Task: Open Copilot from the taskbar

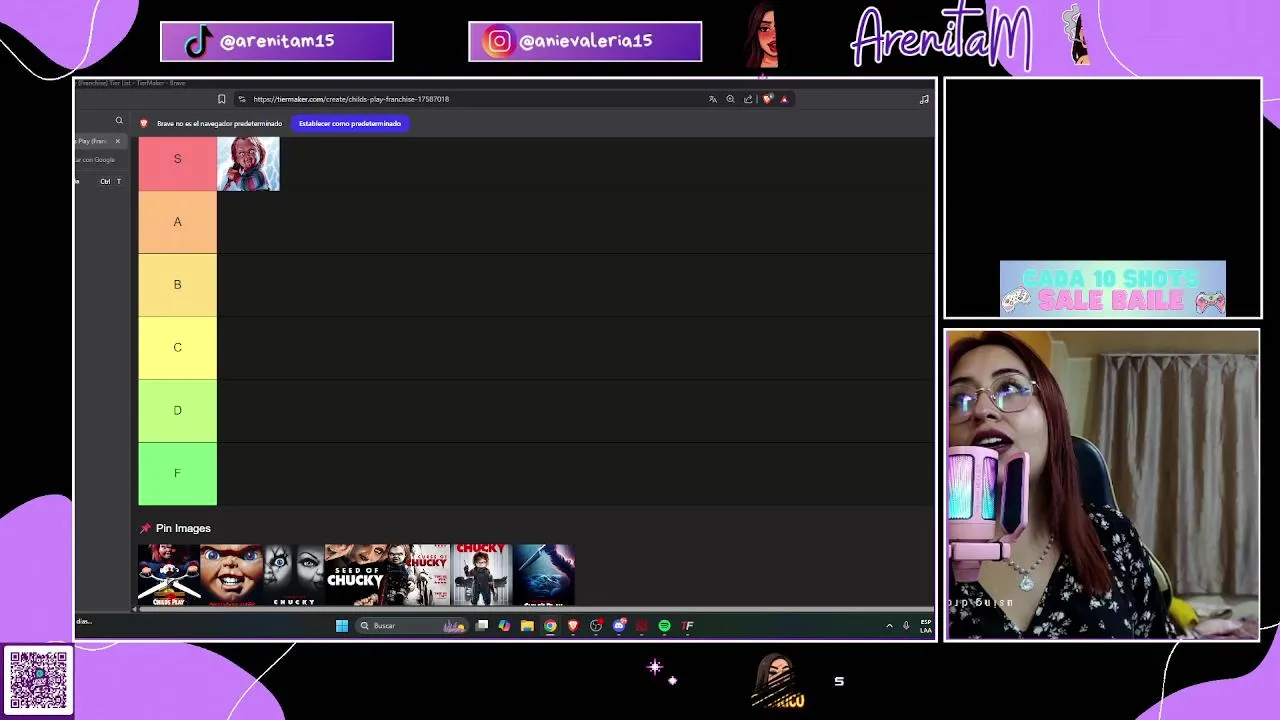Action: pos(504,626)
